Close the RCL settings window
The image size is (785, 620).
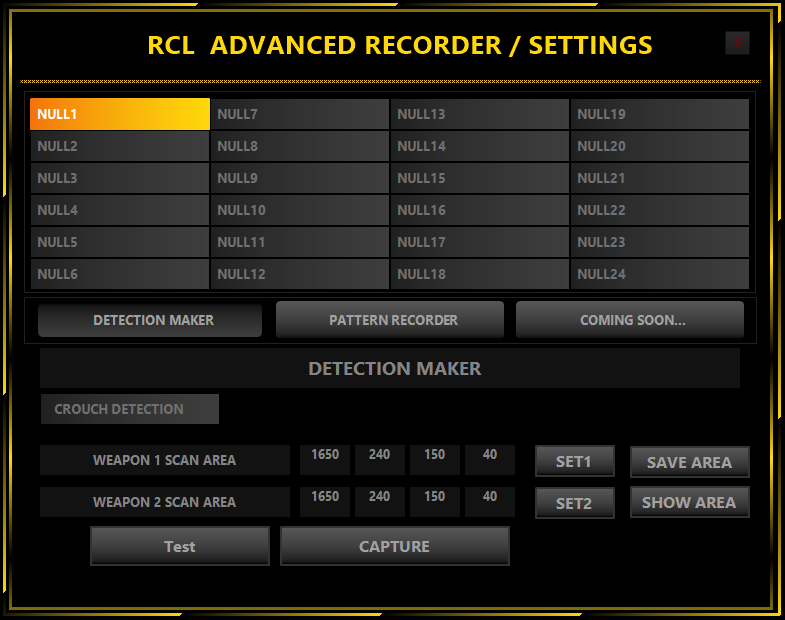click(x=737, y=42)
